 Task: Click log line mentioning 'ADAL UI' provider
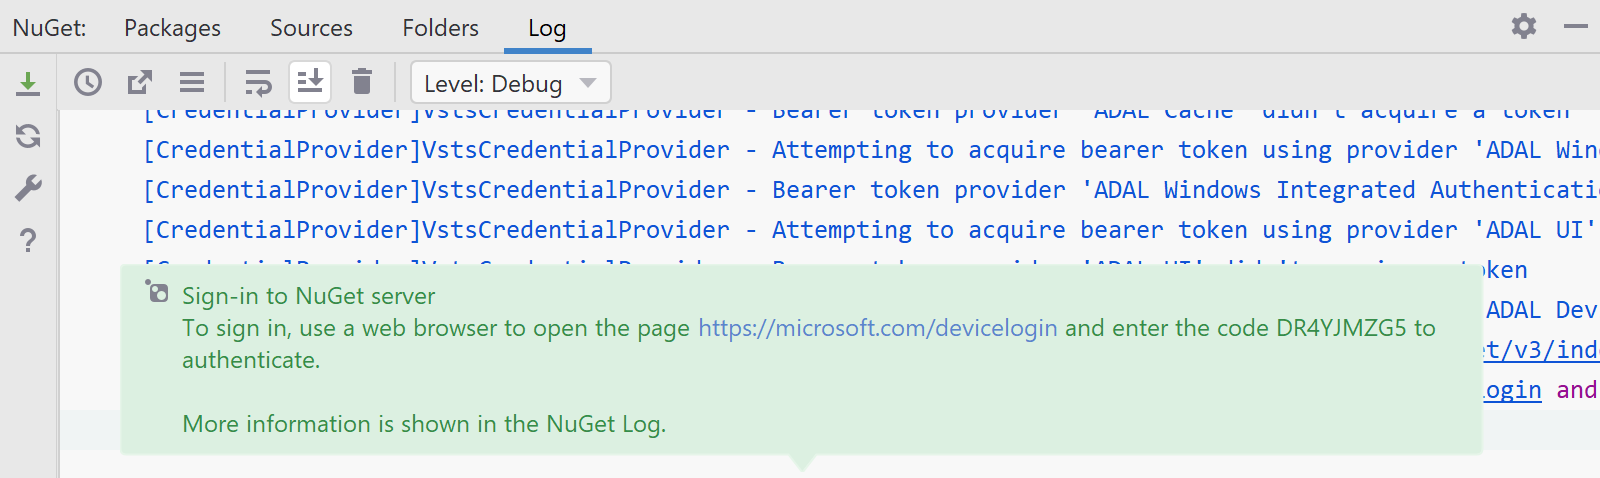(871, 230)
